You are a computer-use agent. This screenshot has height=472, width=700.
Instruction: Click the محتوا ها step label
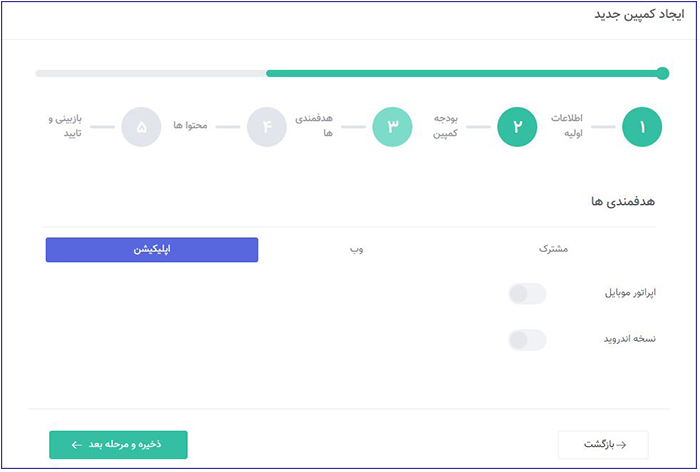click(189, 127)
